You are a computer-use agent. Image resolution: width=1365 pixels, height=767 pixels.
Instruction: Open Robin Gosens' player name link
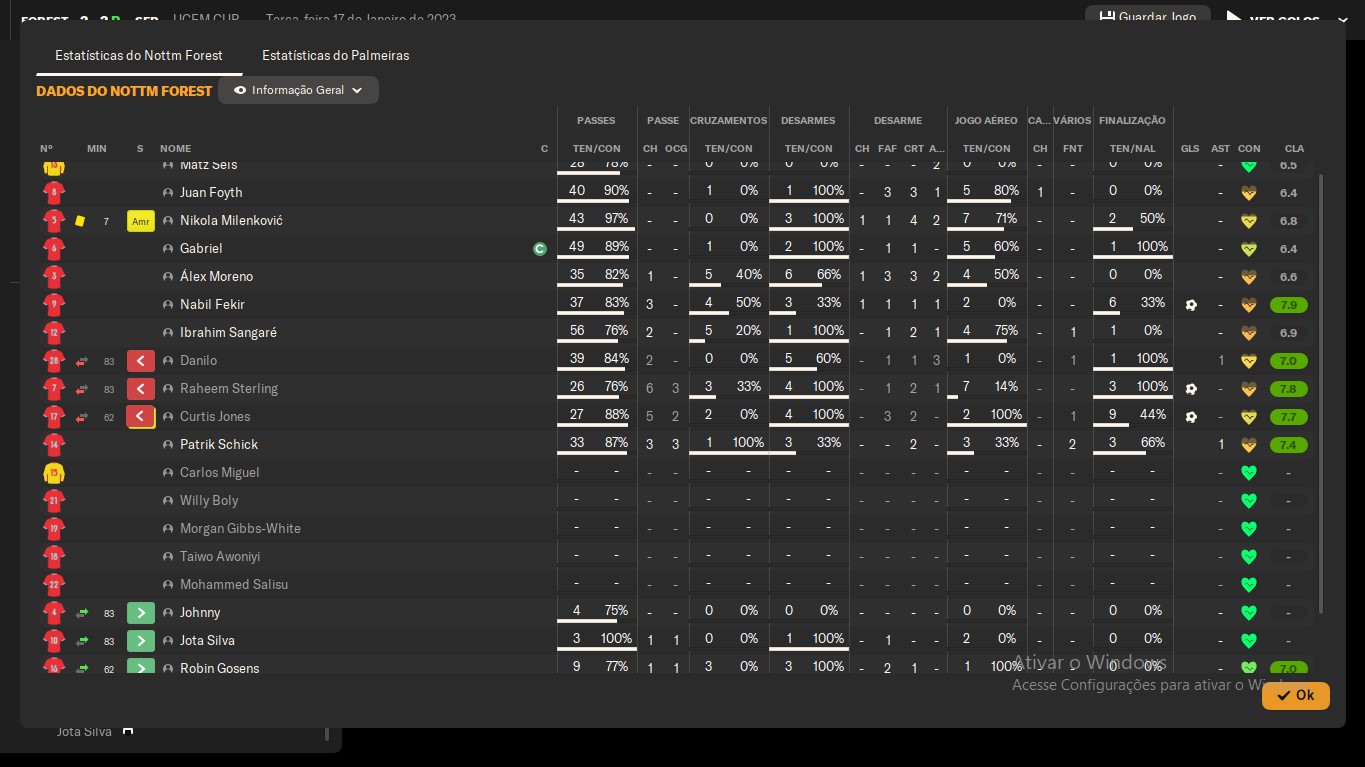click(220, 669)
